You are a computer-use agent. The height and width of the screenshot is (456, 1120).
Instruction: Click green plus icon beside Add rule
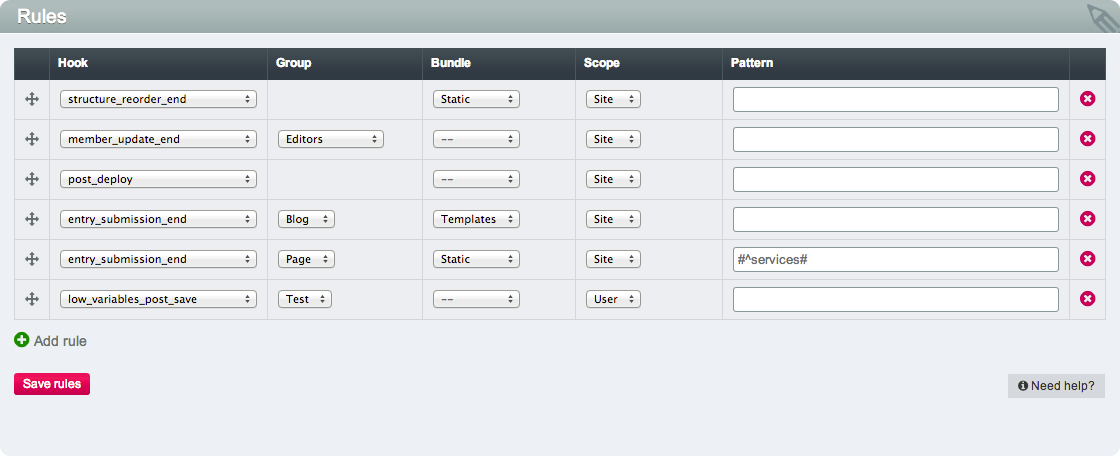click(22, 341)
